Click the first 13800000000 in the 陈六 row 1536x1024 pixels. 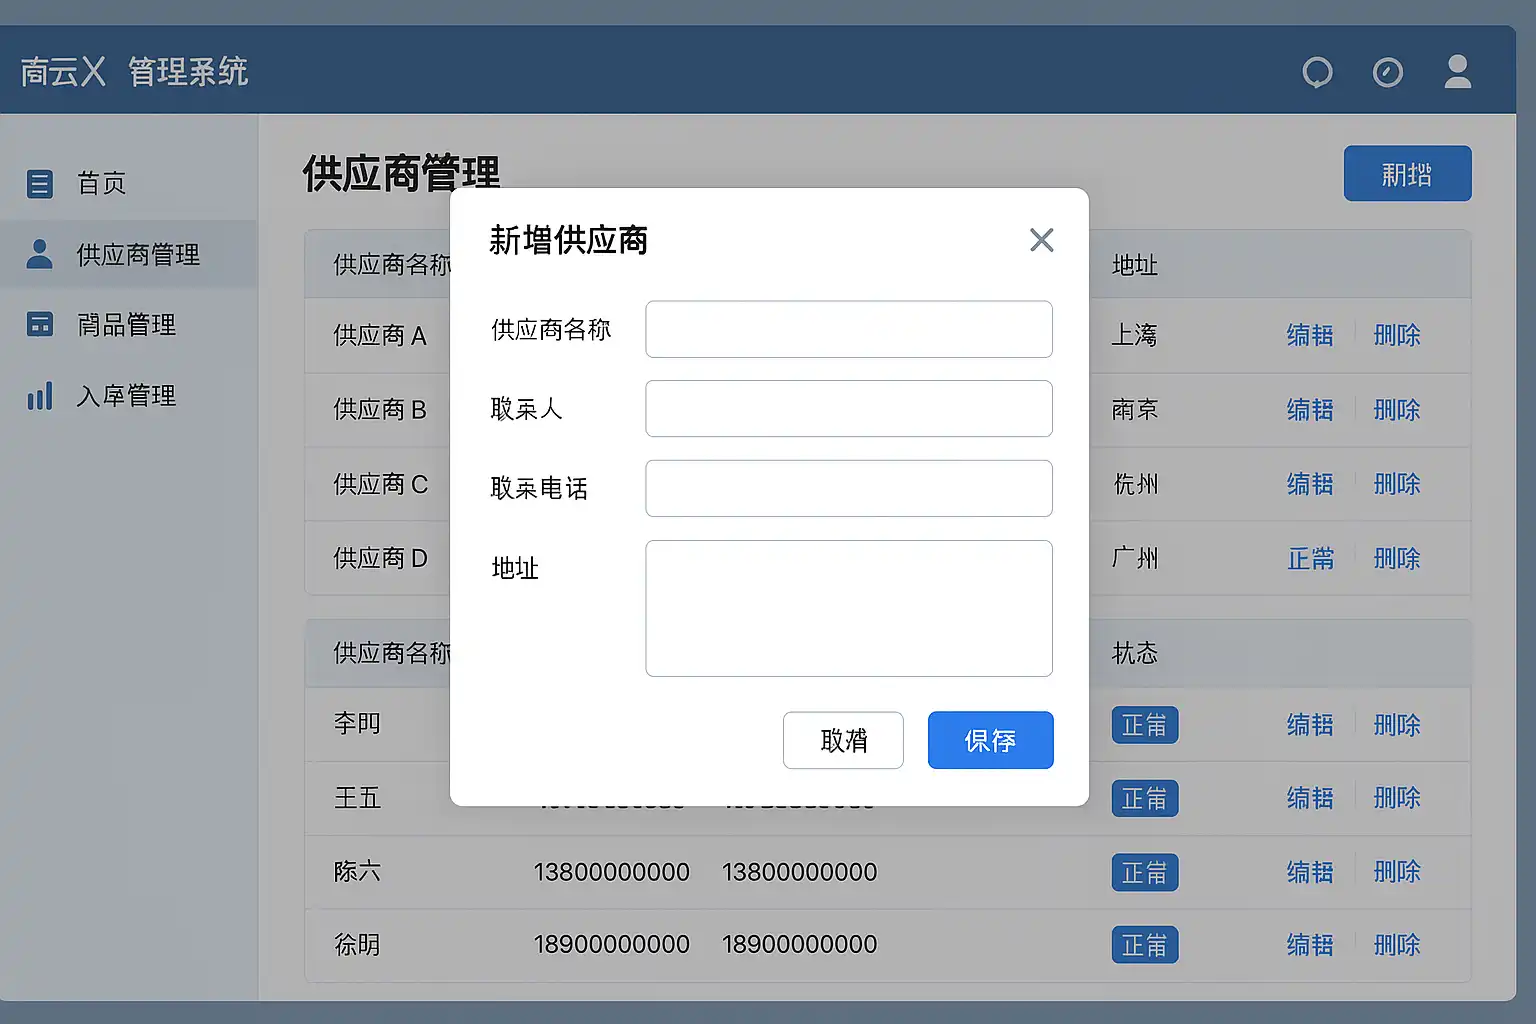point(612,872)
